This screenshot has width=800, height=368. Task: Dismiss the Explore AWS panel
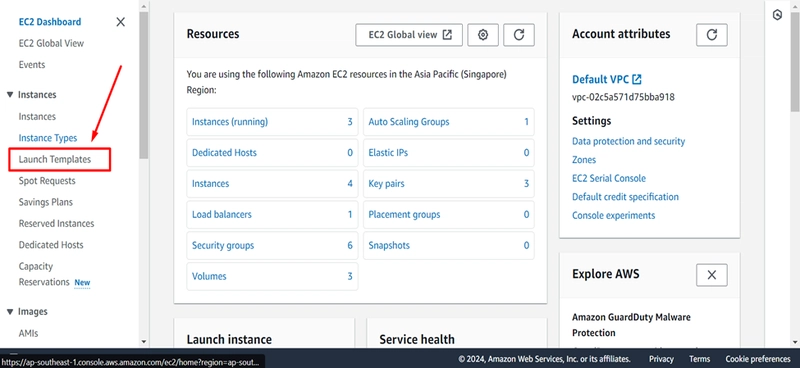tap(712, 275)
